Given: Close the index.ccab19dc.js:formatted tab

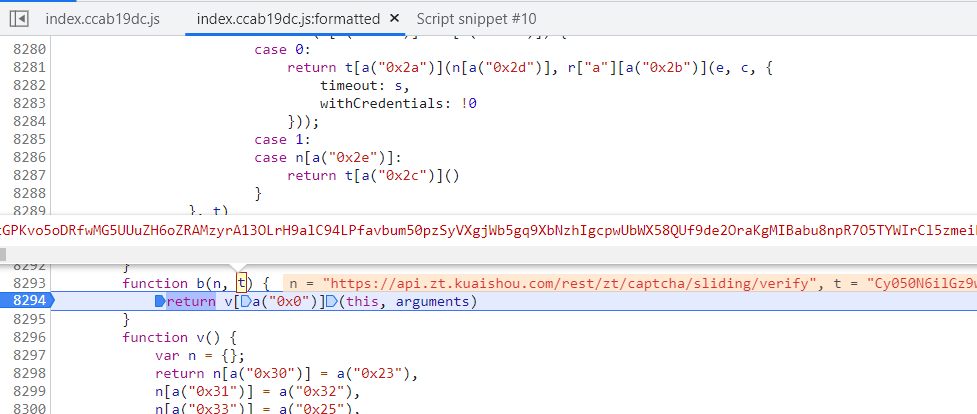Looking at the screenshot, I should click(x=394, y=19).
